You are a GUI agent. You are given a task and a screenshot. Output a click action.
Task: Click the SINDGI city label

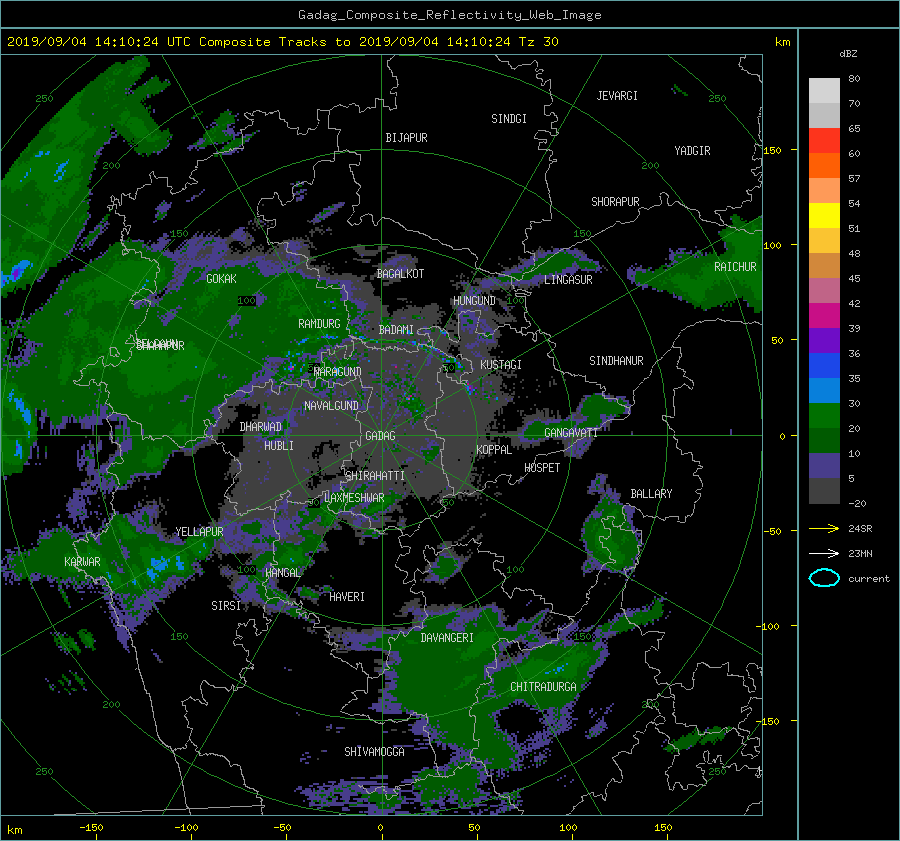point(509,119)
